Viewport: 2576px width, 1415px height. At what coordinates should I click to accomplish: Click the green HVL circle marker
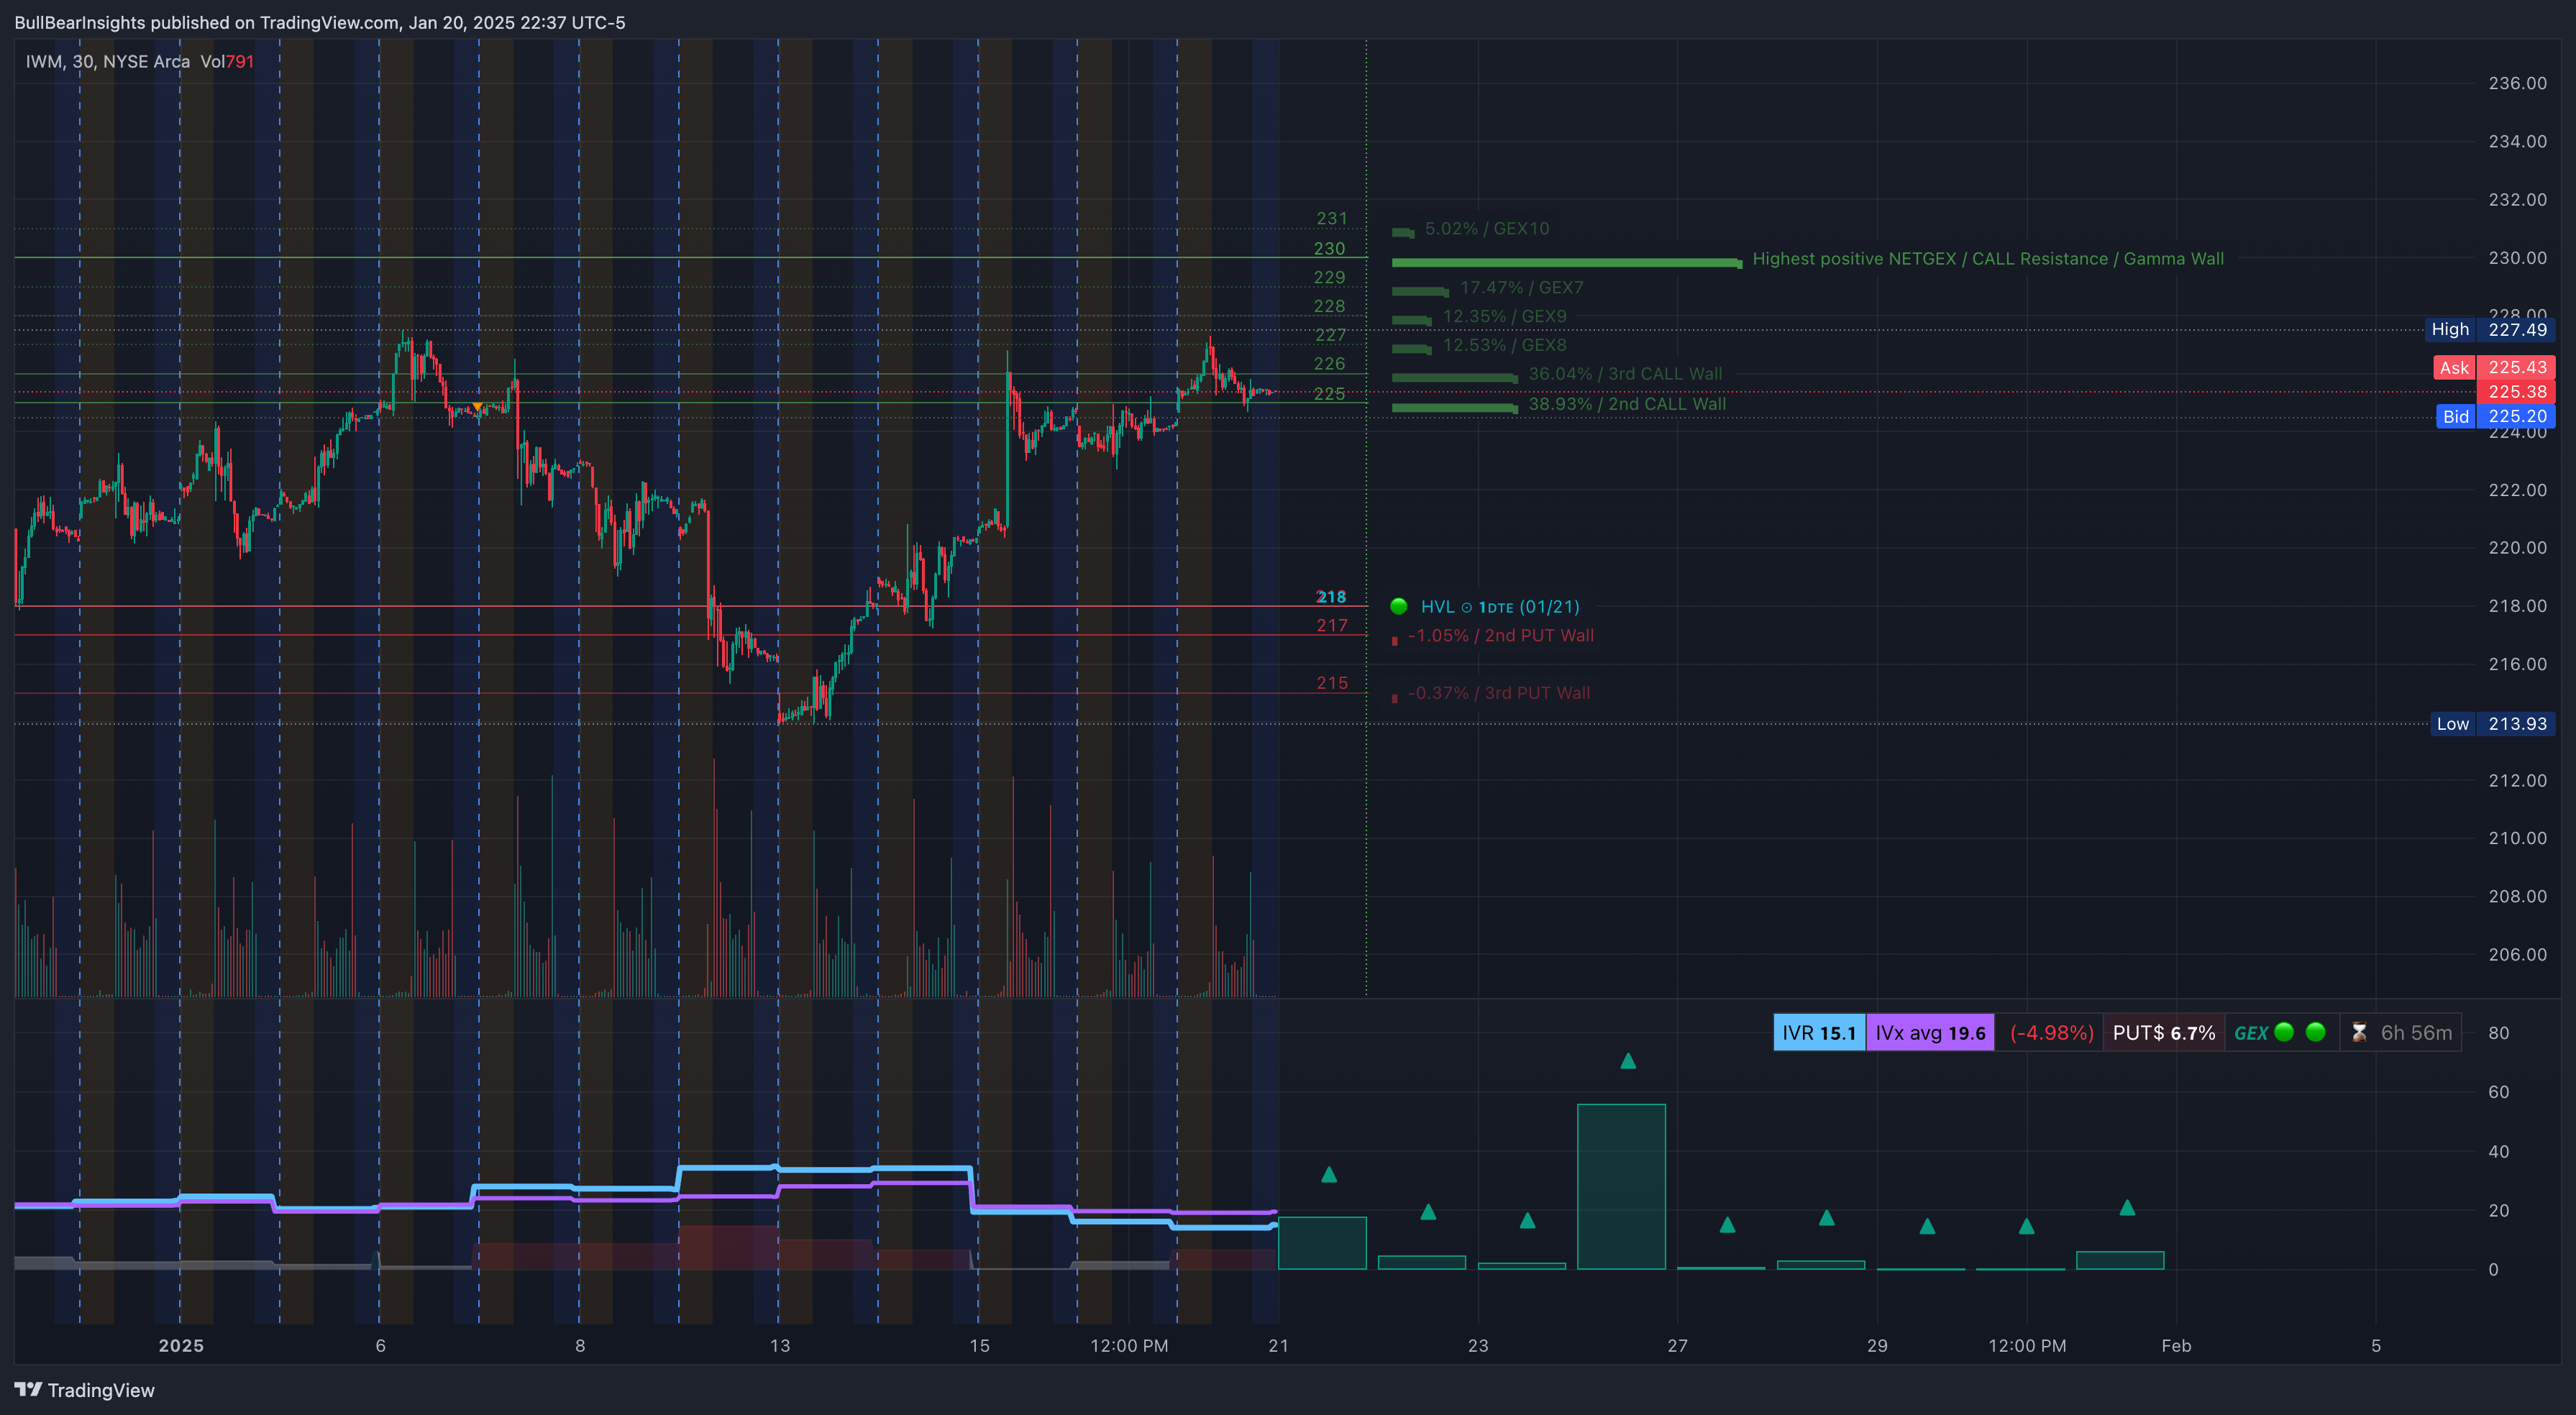tap(1399, 606)
